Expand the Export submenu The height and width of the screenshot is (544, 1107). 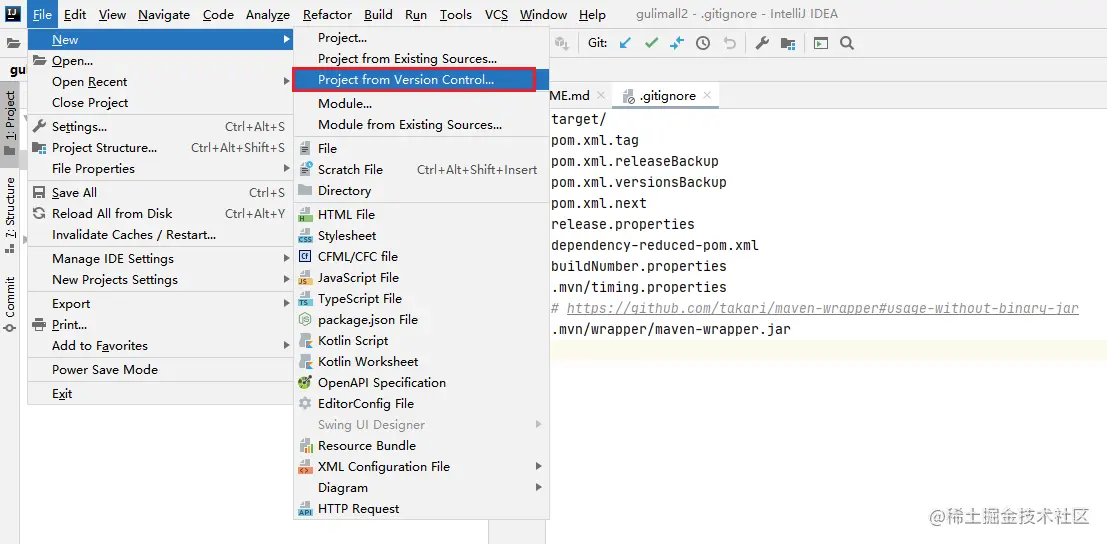(x=160, y=304)
